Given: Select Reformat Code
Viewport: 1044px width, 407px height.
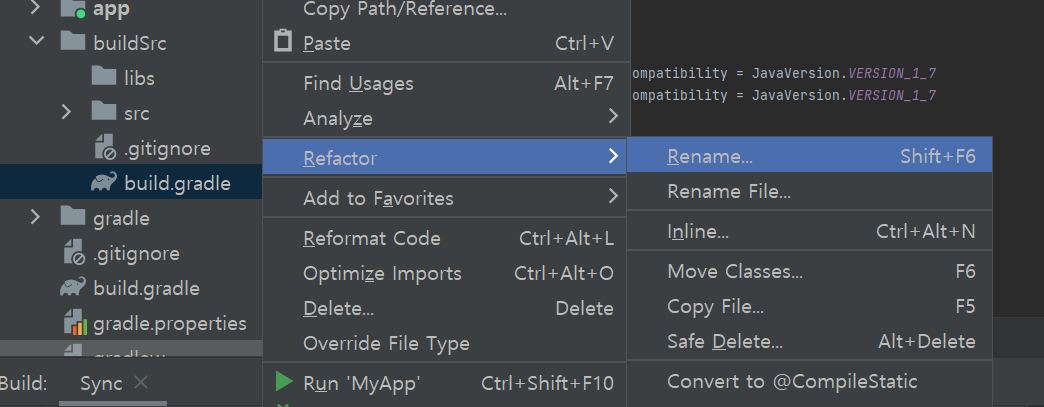Looking at the screenshot, I should pos(446,238).
